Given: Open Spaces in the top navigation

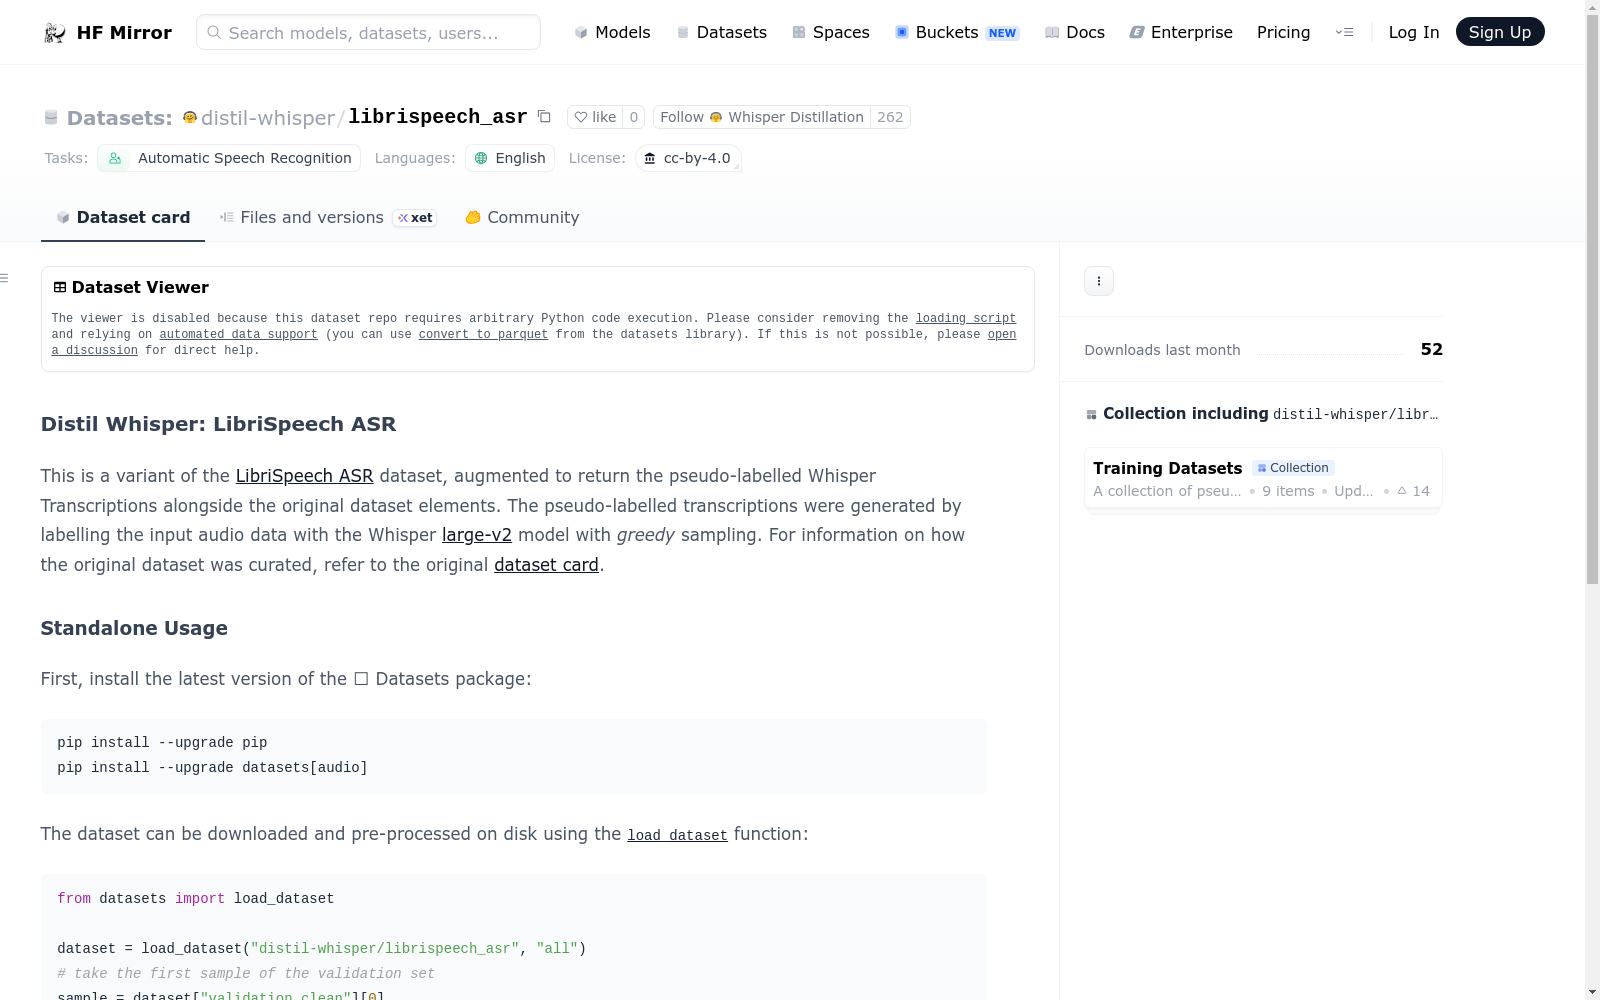Looking at the screenshot, I should pyautogui.click(x=831, y=32).
